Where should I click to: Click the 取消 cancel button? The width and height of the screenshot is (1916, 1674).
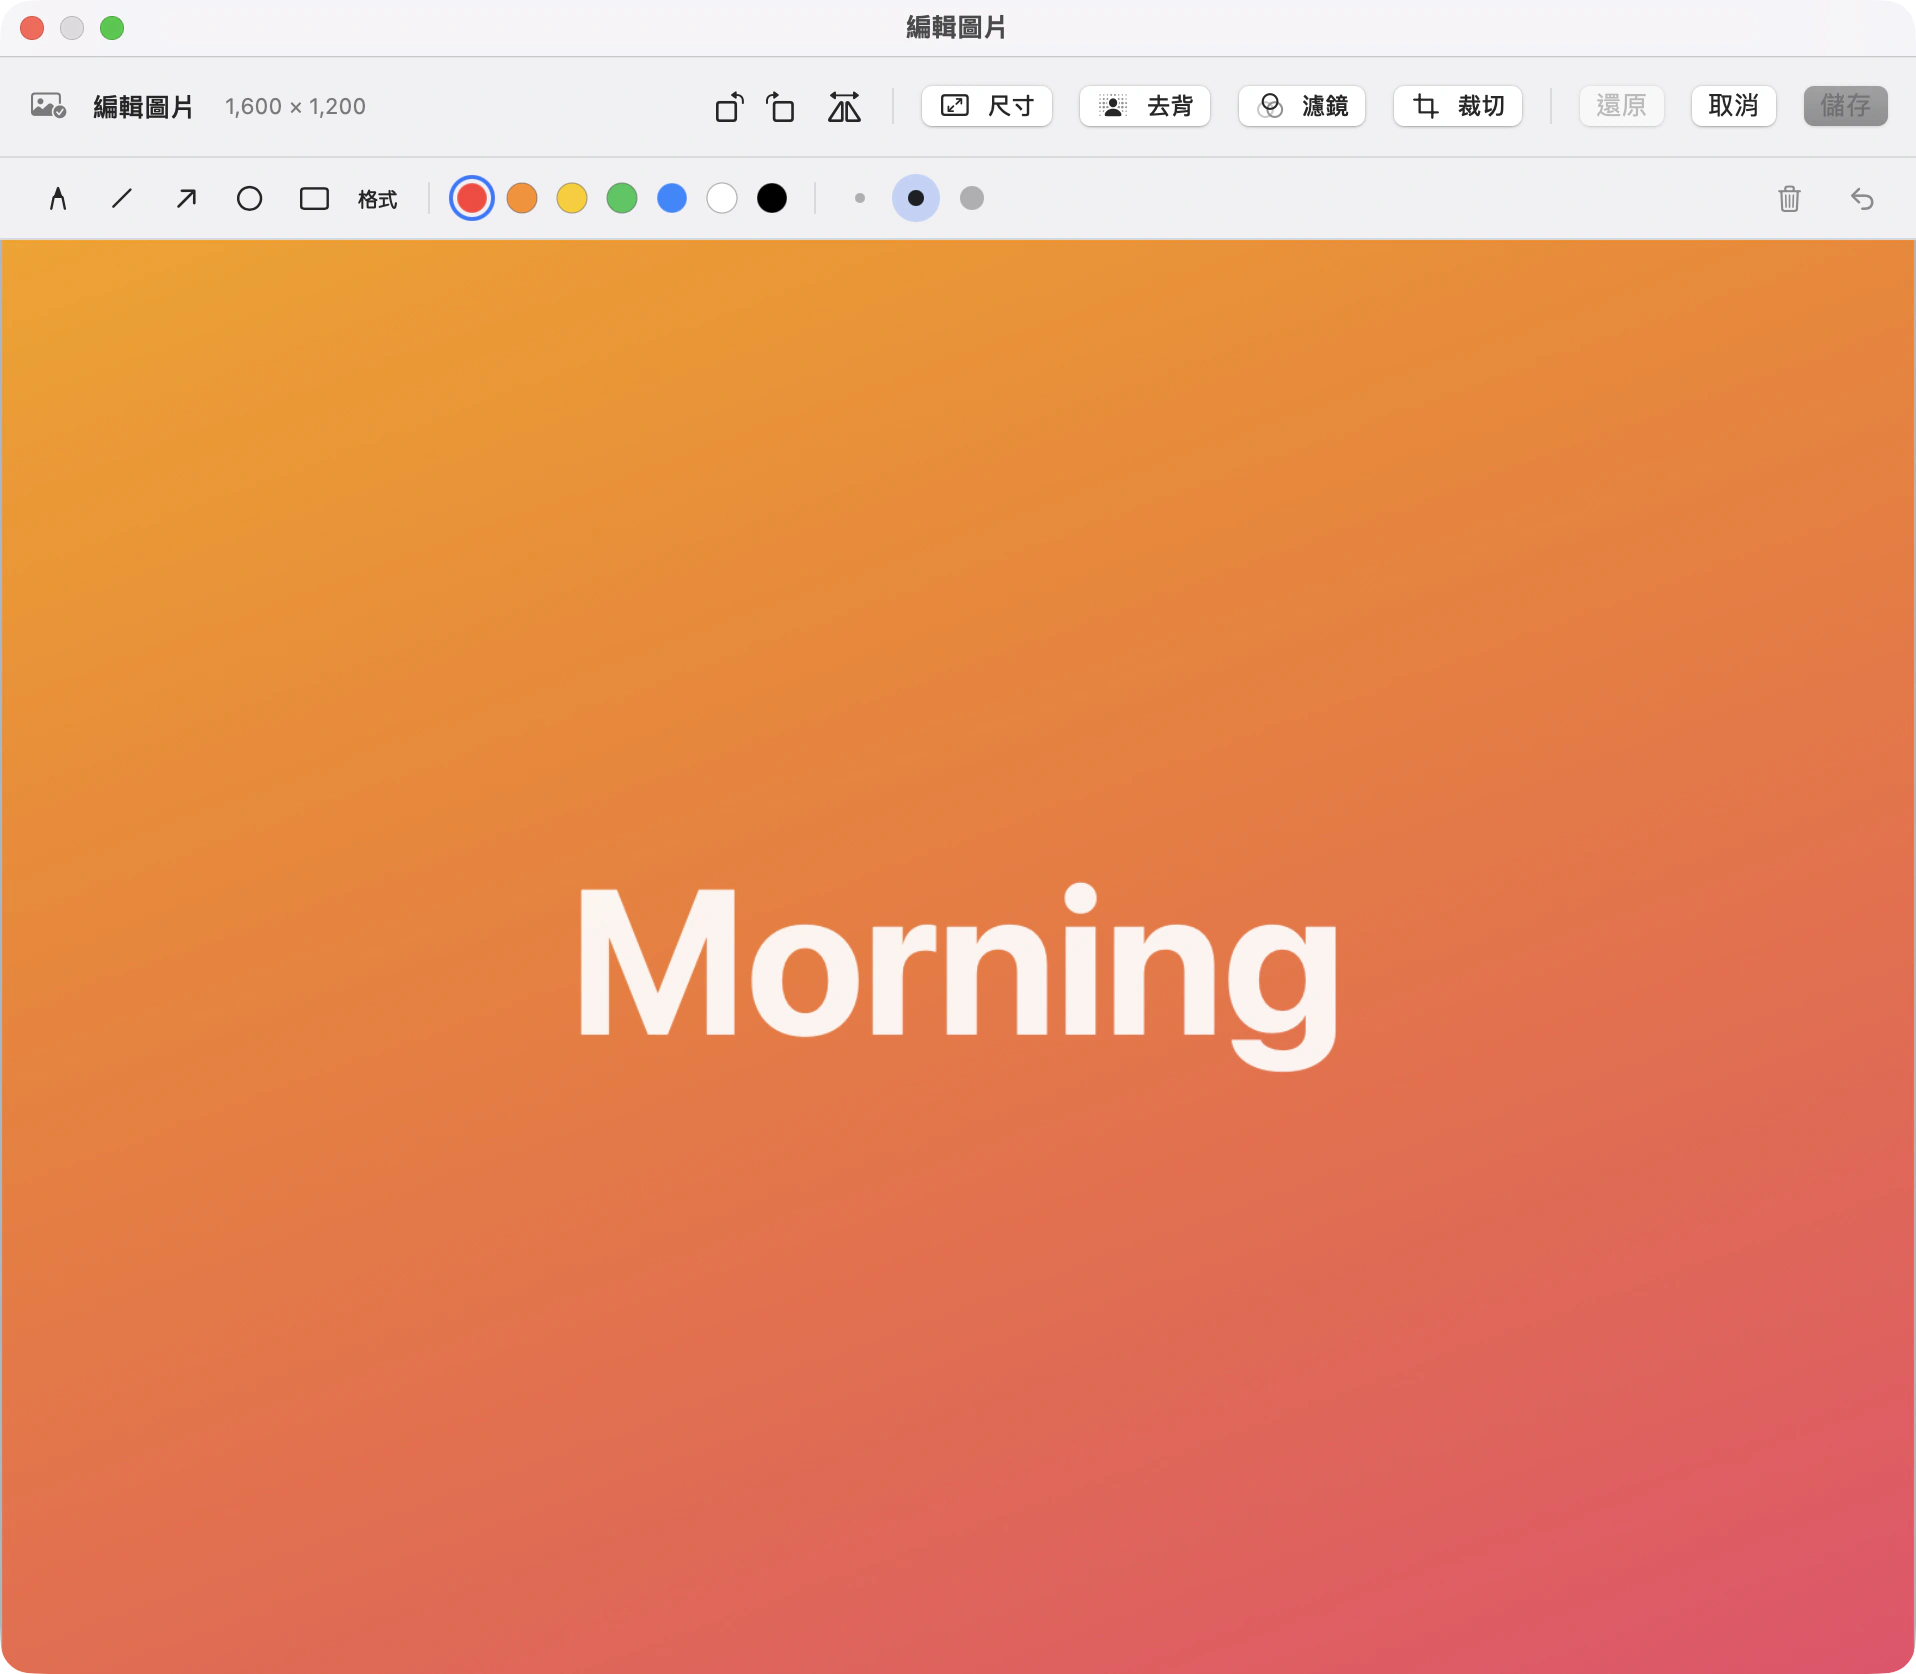pos(1734,106)
